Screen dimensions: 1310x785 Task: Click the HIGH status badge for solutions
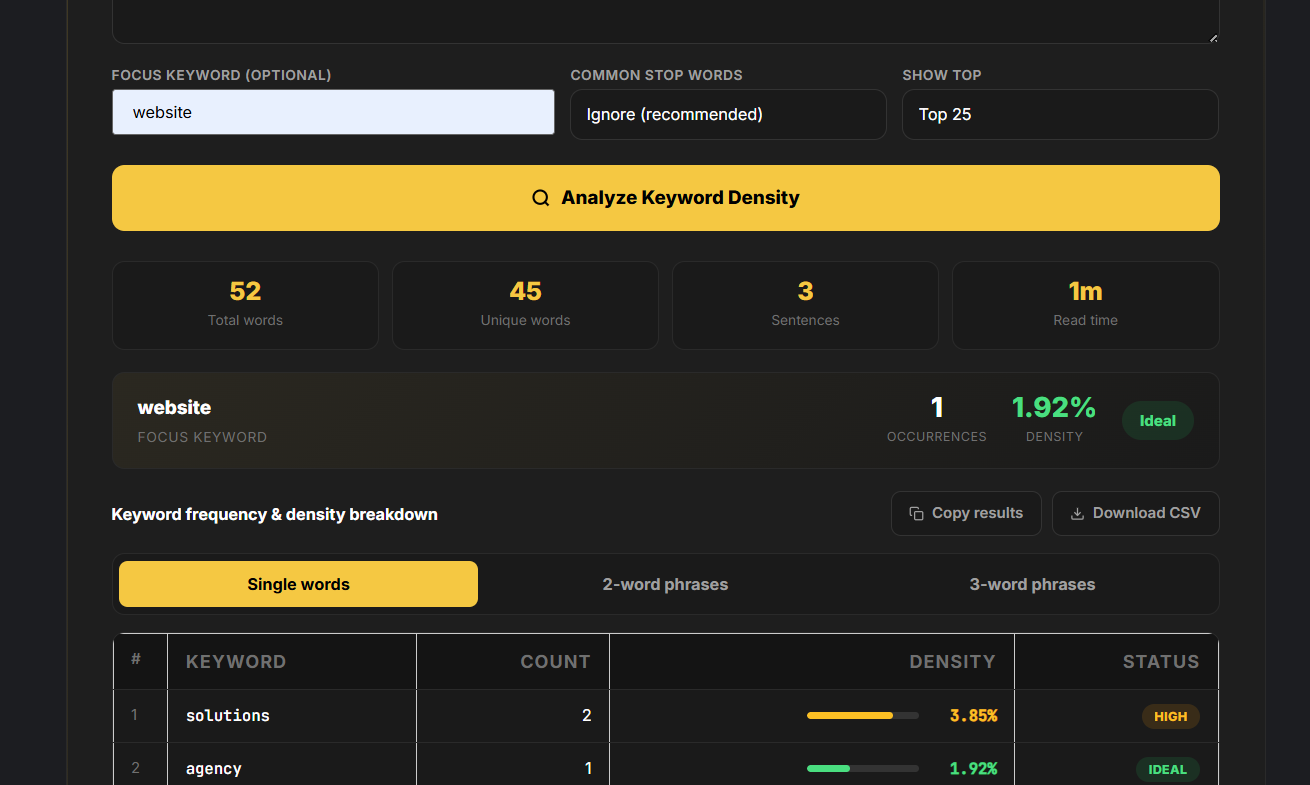[x=1171, y=716]
